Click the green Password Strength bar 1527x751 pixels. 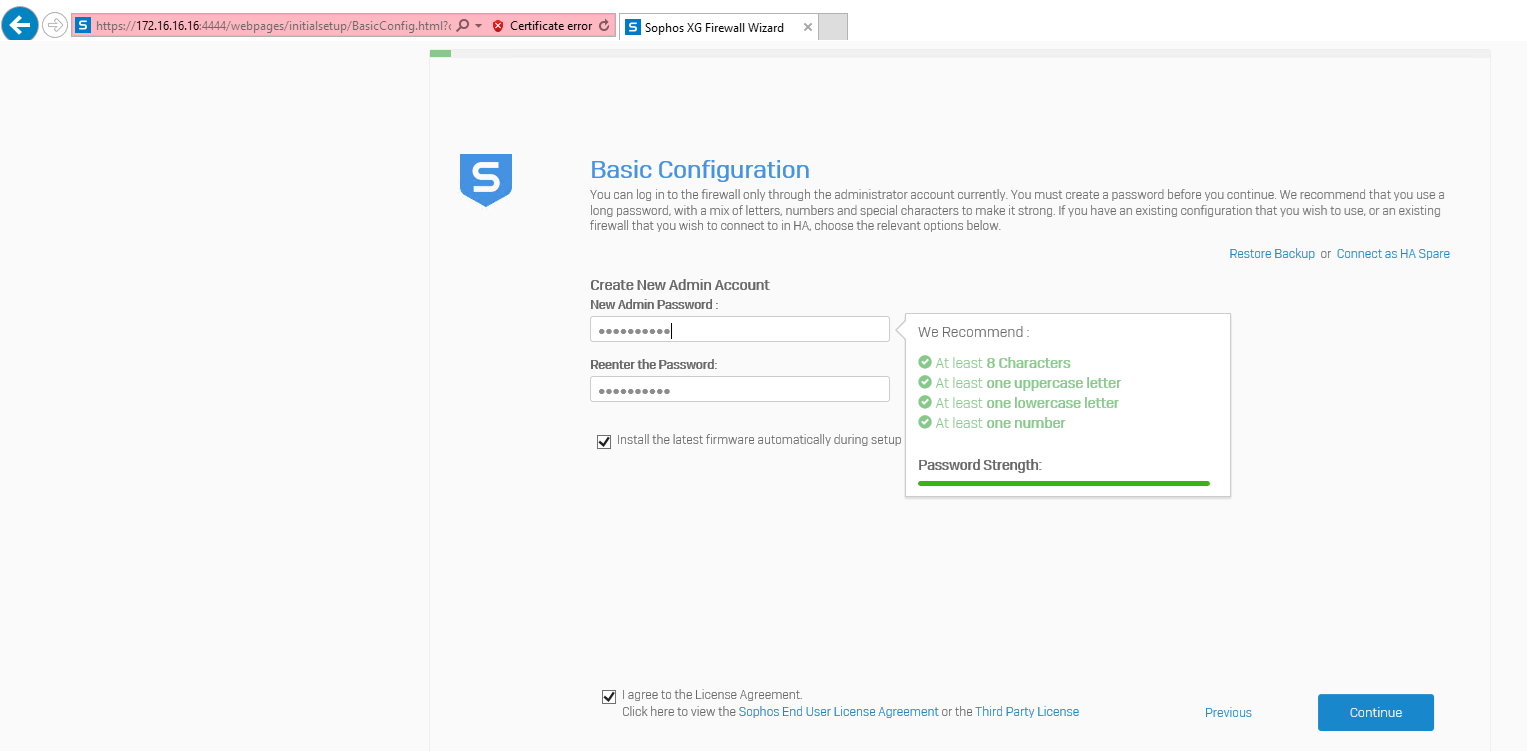click(1064, 483)
